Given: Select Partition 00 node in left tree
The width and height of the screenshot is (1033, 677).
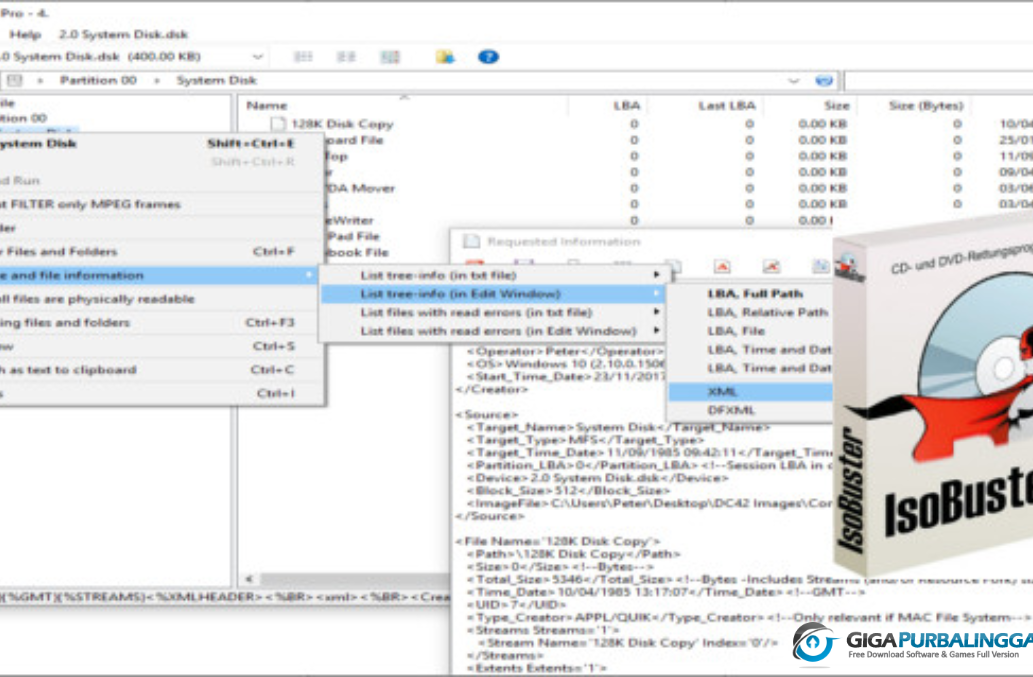Looking at the screenshot, I should pos(24,119).
